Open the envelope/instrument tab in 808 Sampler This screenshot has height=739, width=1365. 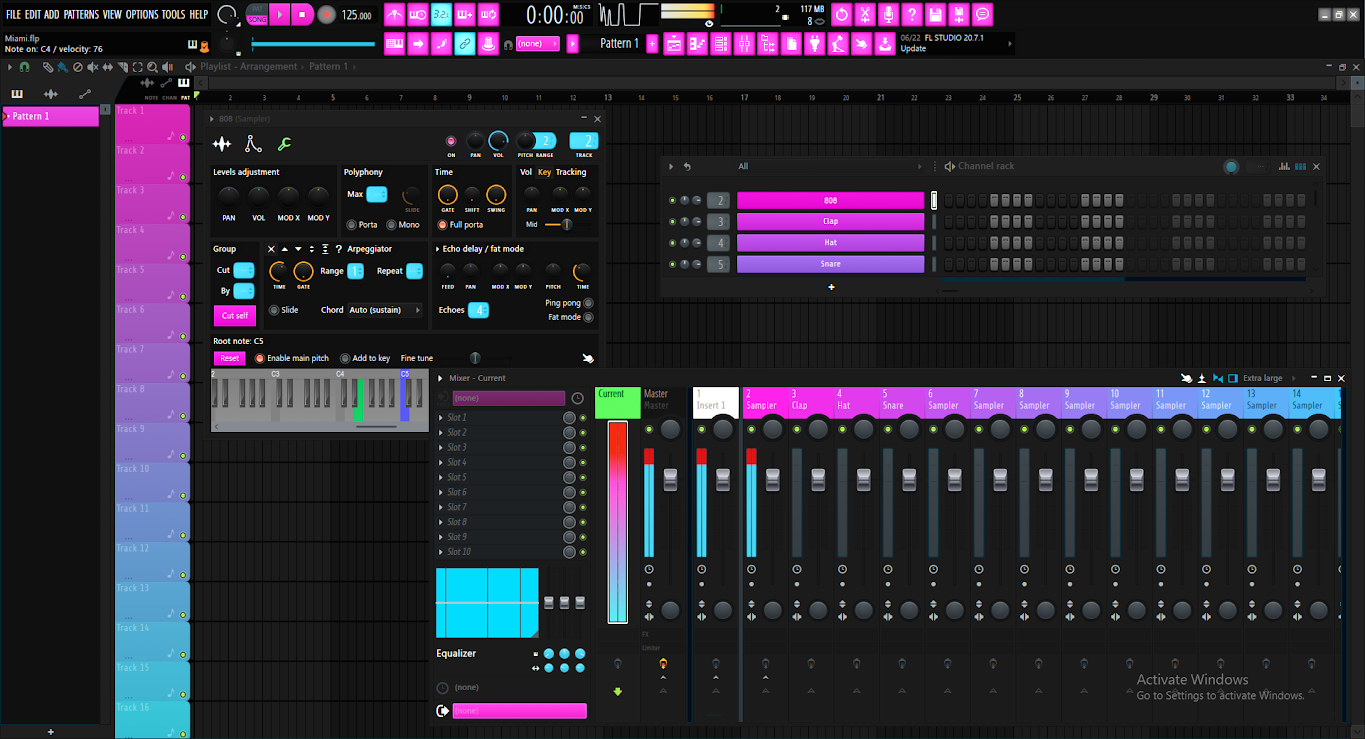point(254,144)
